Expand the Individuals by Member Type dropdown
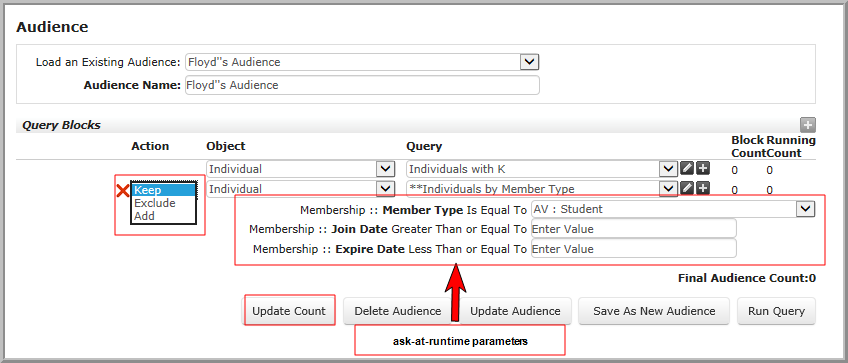Screen dimensions: 848x363 [669, 189]
